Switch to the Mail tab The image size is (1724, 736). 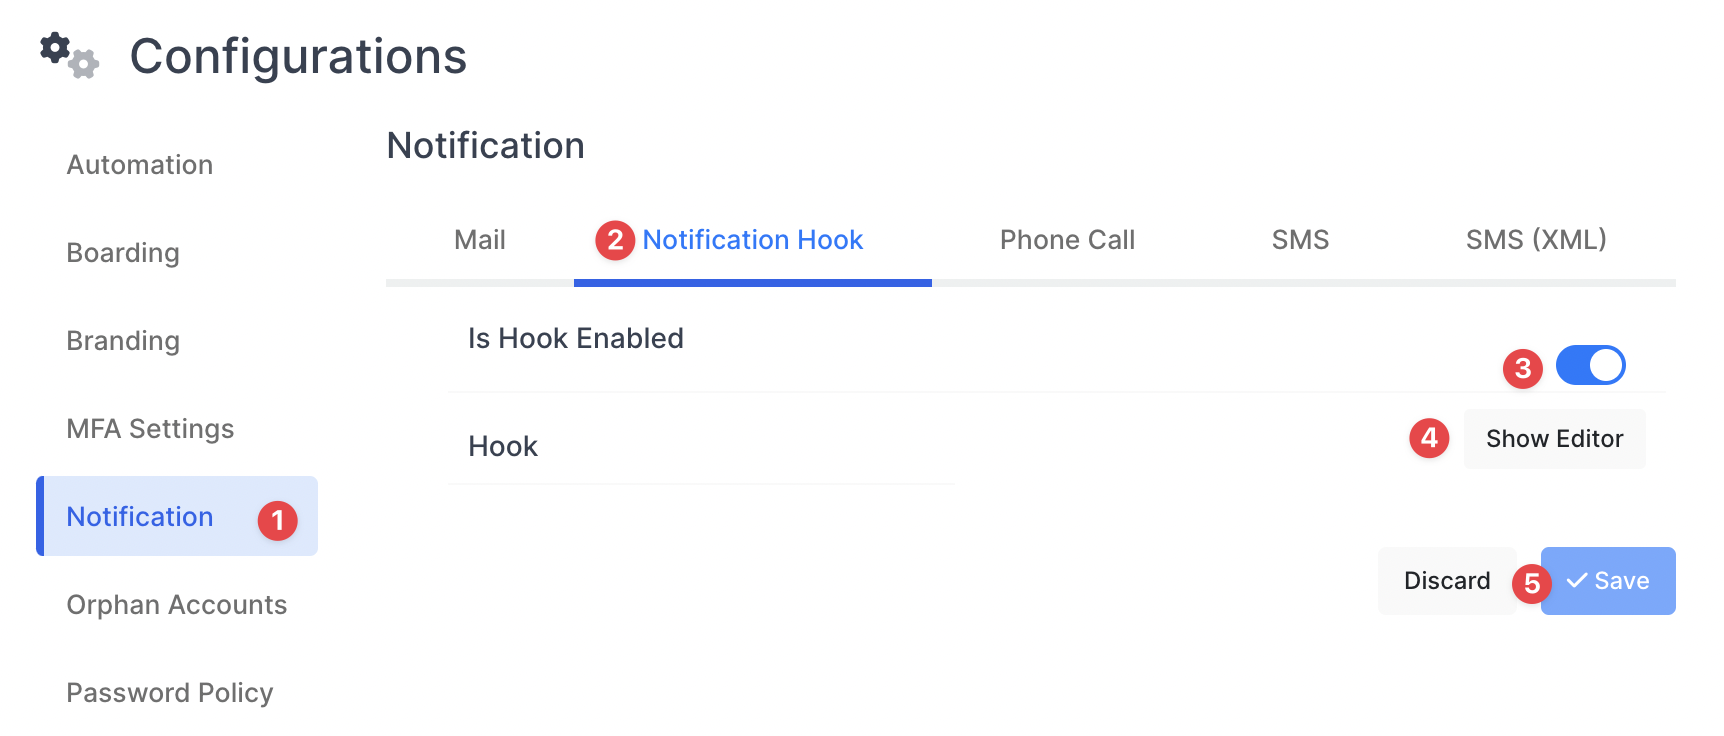pyautogui.click(x=480, y=240)
